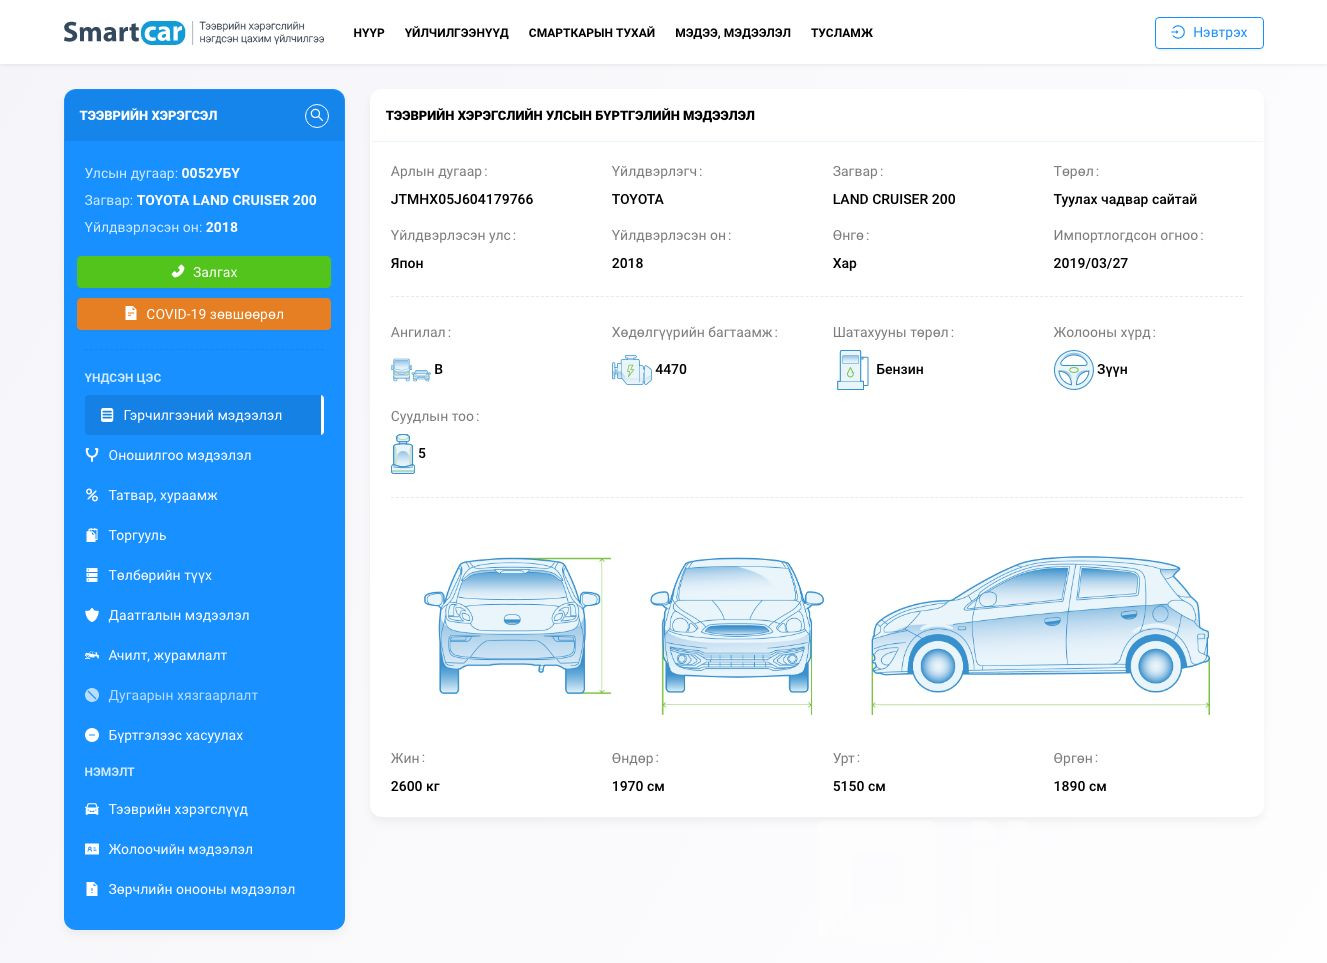Click the Нэвтрэх login button
Viewport: 1327px width, 963px height.
1209,32
